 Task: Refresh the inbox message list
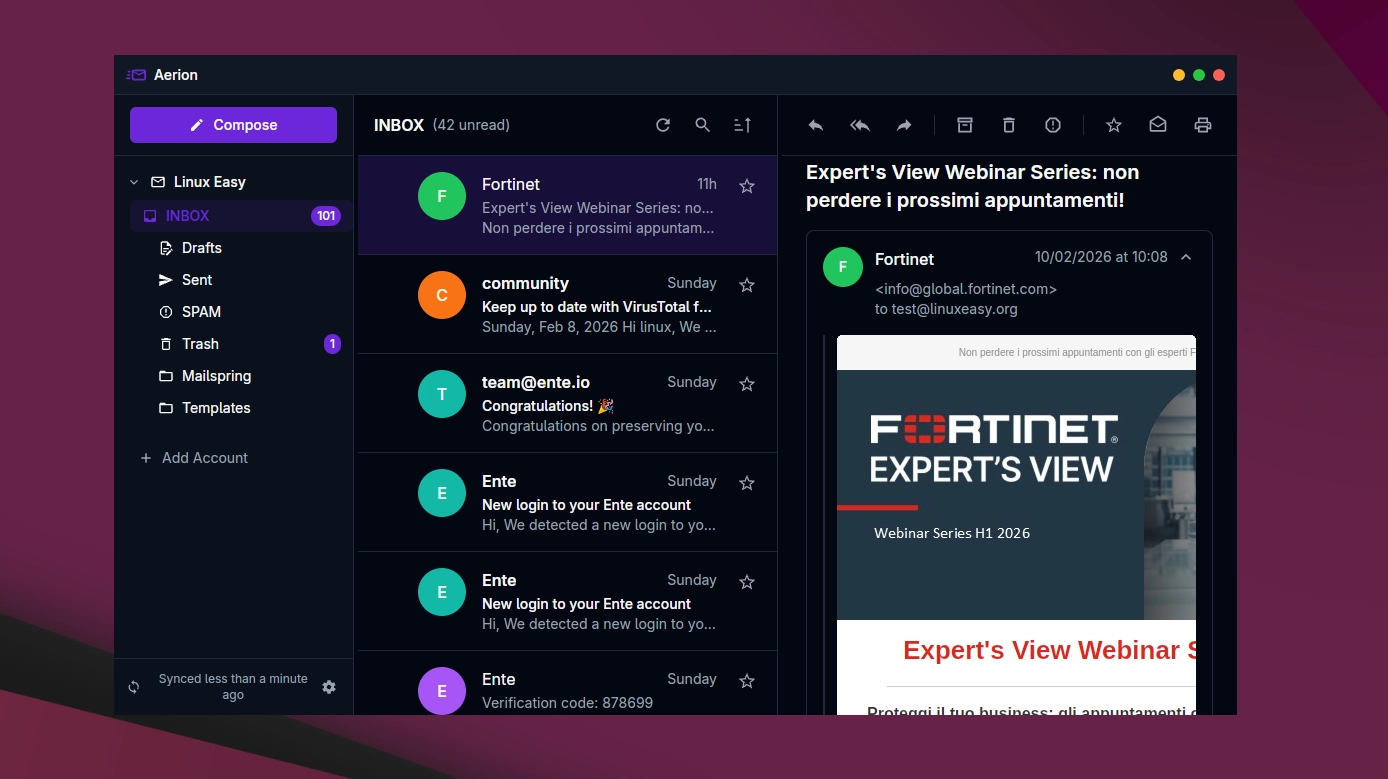pyautogui.click(x=662, y=125)
